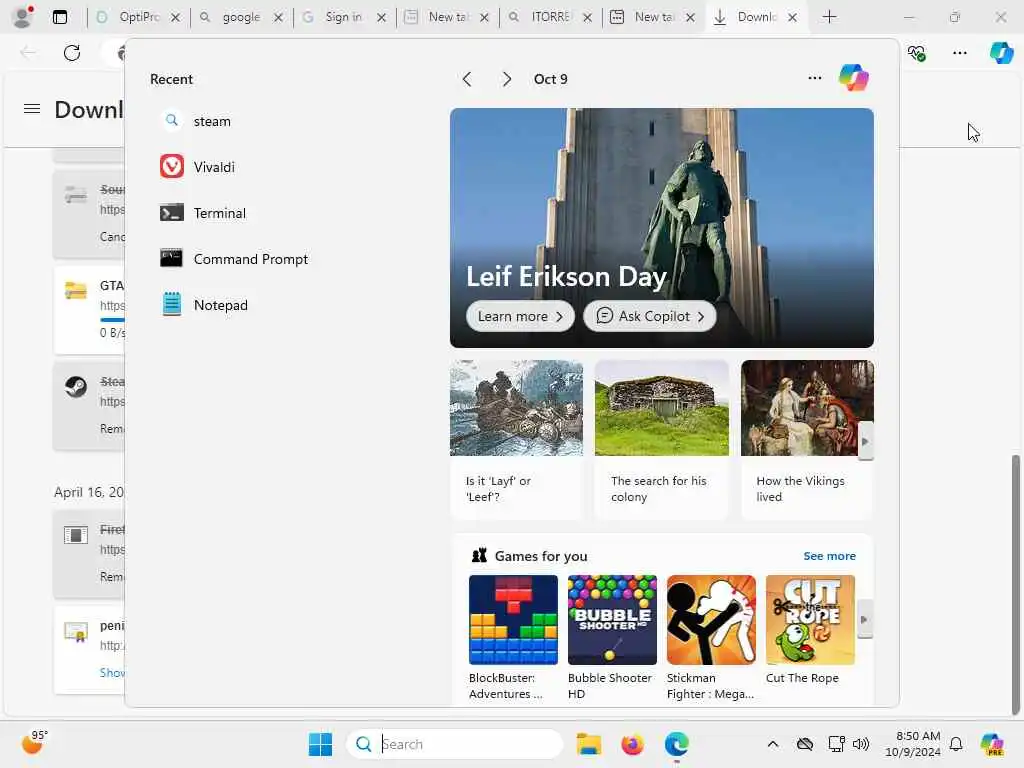The height and width of the screenshot is (768, 1024).
Task: Open BlockBuster Adventures game
Action: click(513, 638)
